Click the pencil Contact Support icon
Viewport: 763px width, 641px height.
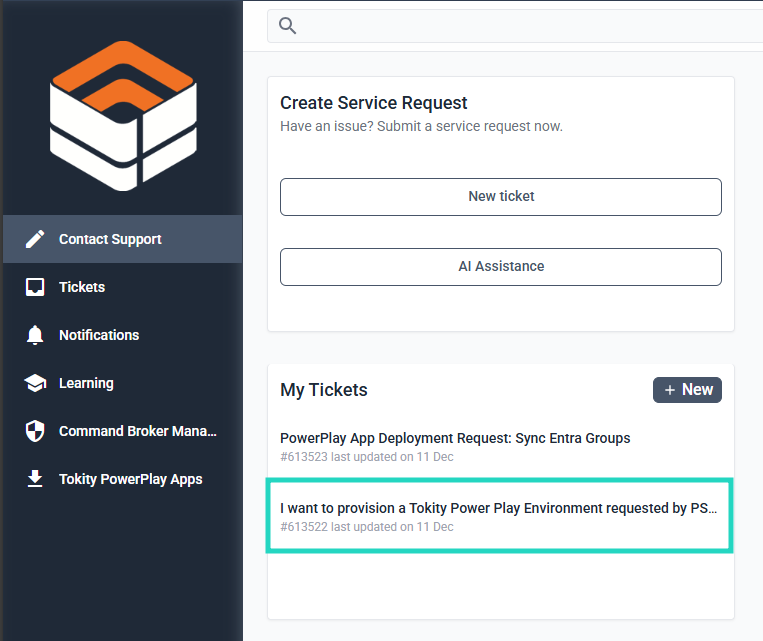35,239
